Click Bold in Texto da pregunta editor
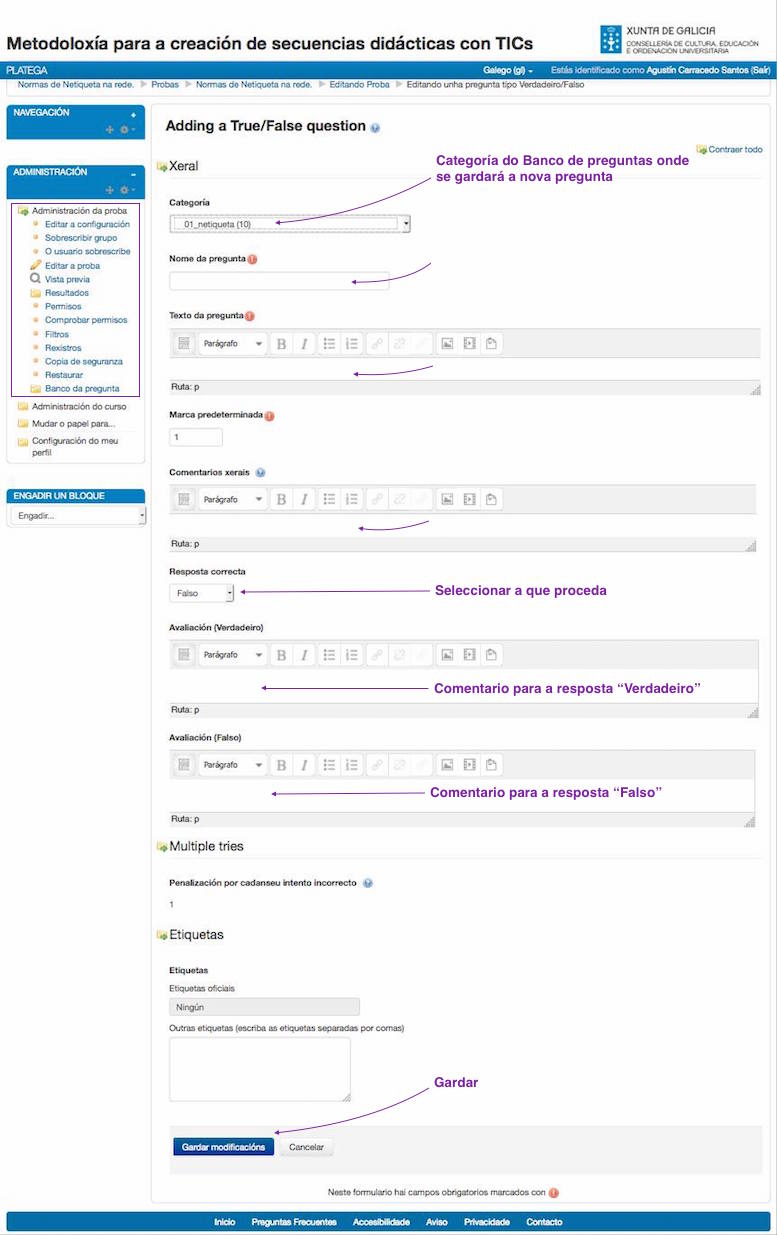The image size is (777, 1235). click(282, 343)
